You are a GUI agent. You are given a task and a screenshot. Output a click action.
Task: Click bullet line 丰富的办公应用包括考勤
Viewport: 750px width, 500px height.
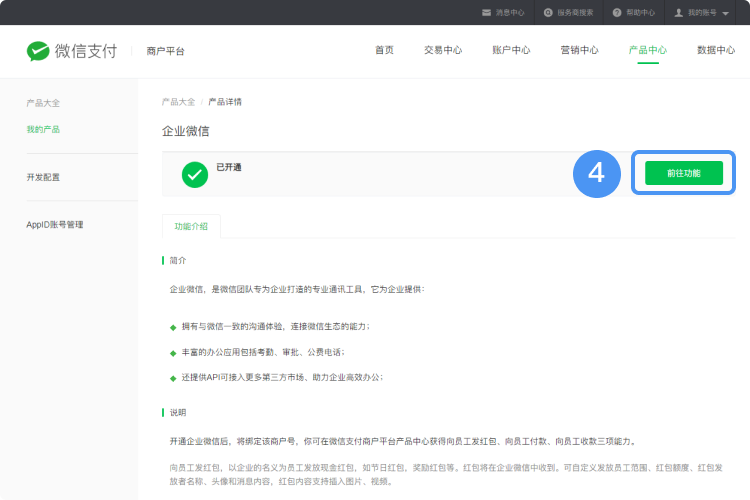[263, 352]
